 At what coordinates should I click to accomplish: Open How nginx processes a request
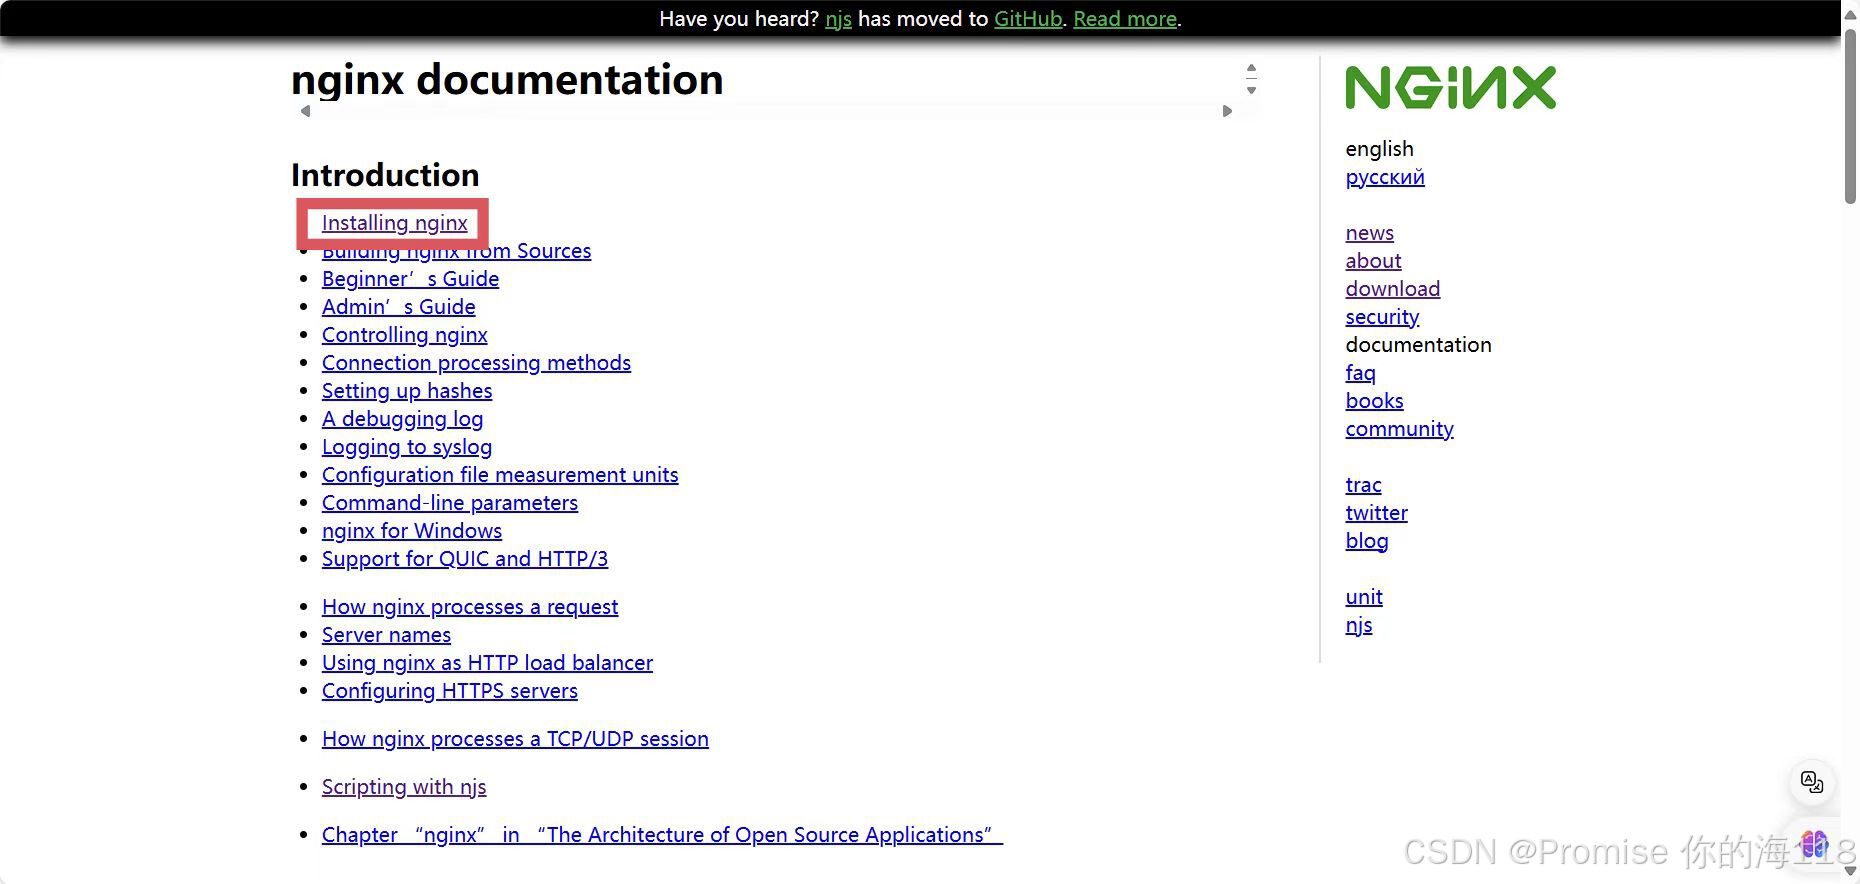click(x=470, y=607)
